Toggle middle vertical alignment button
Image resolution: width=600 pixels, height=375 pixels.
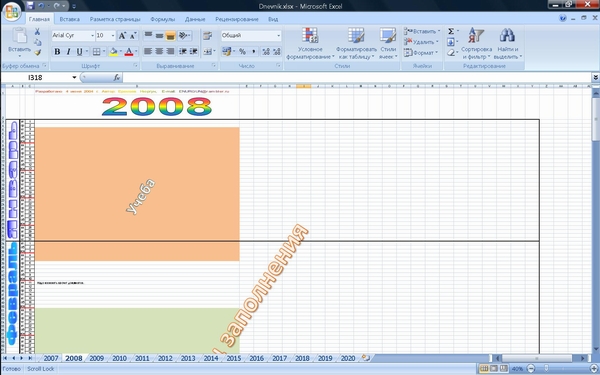coord(159,36)
